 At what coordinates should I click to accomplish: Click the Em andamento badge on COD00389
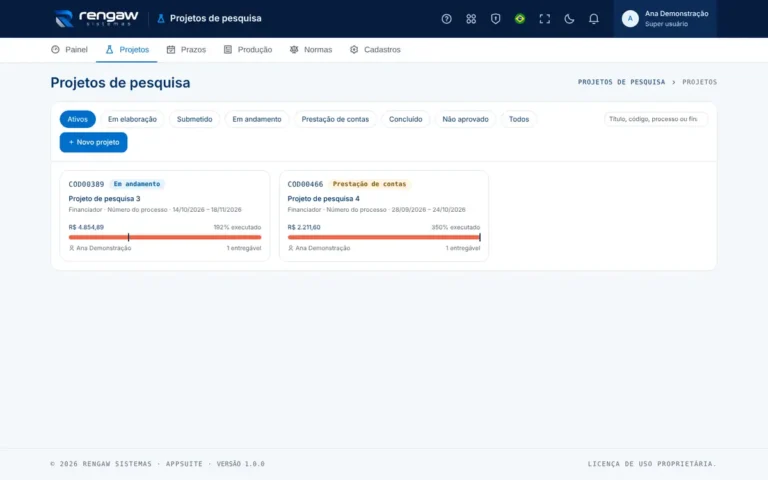[x=137, y=184]
